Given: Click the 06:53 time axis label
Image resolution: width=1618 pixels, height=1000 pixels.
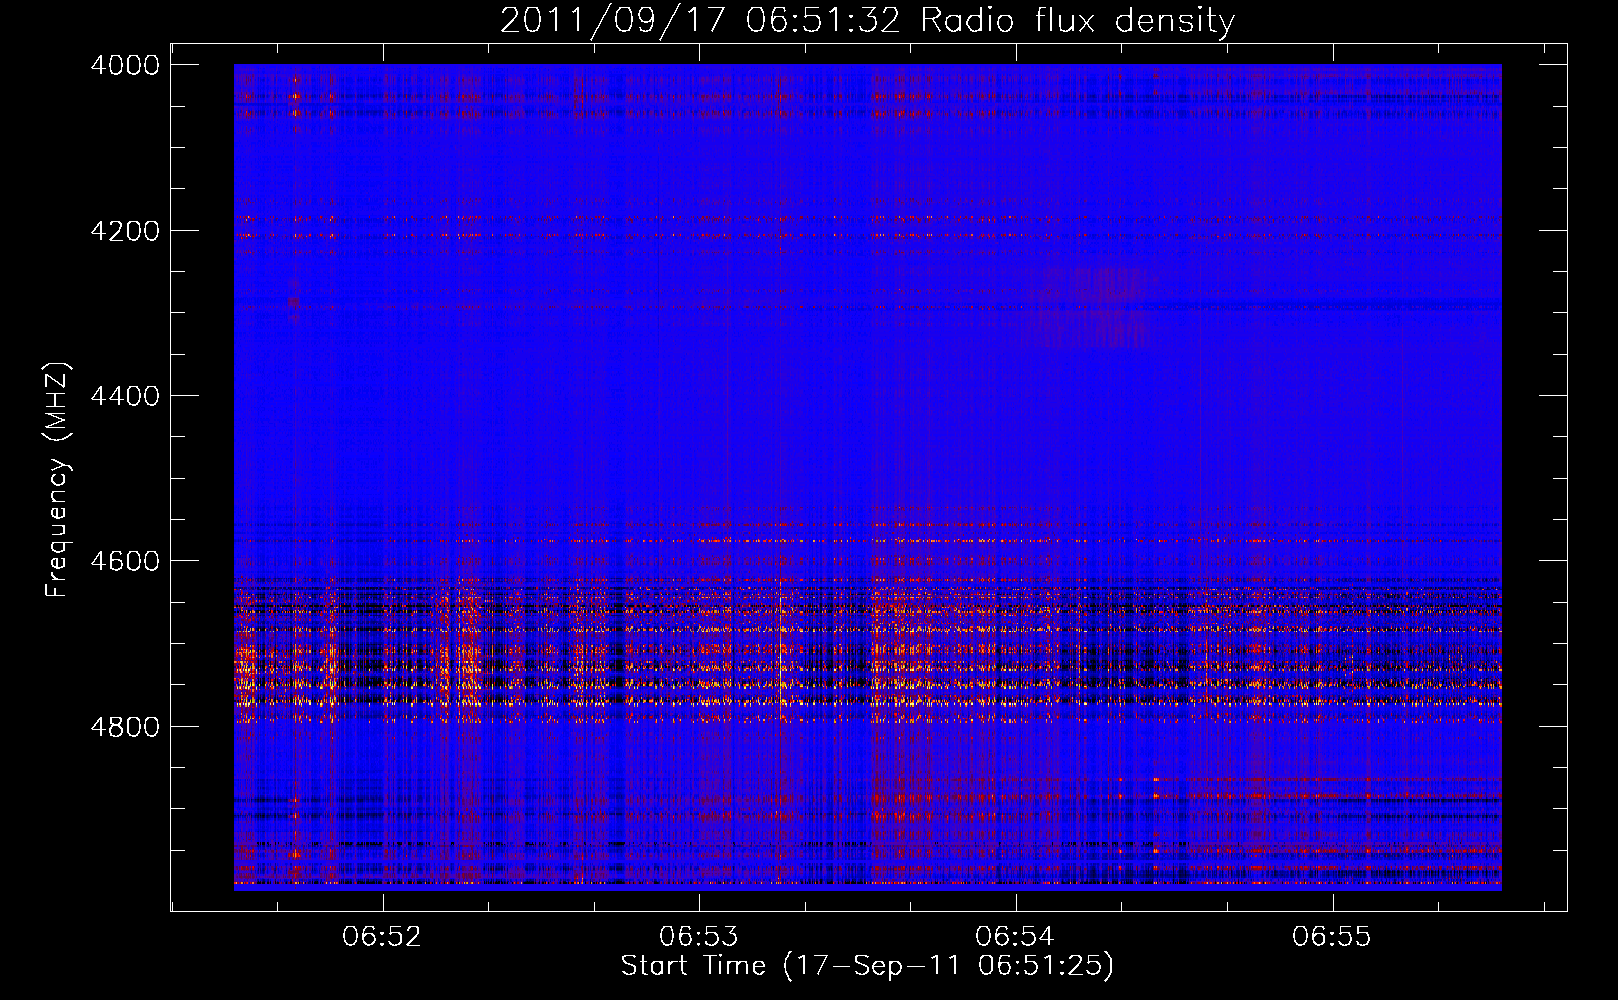Looking at the screenshot, I should coord(699,937).
